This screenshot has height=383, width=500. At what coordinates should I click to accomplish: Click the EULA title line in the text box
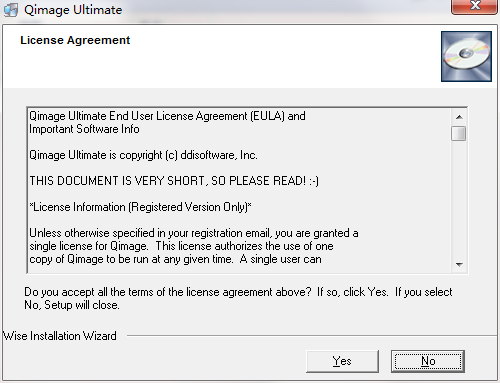[x=167, y=116]
